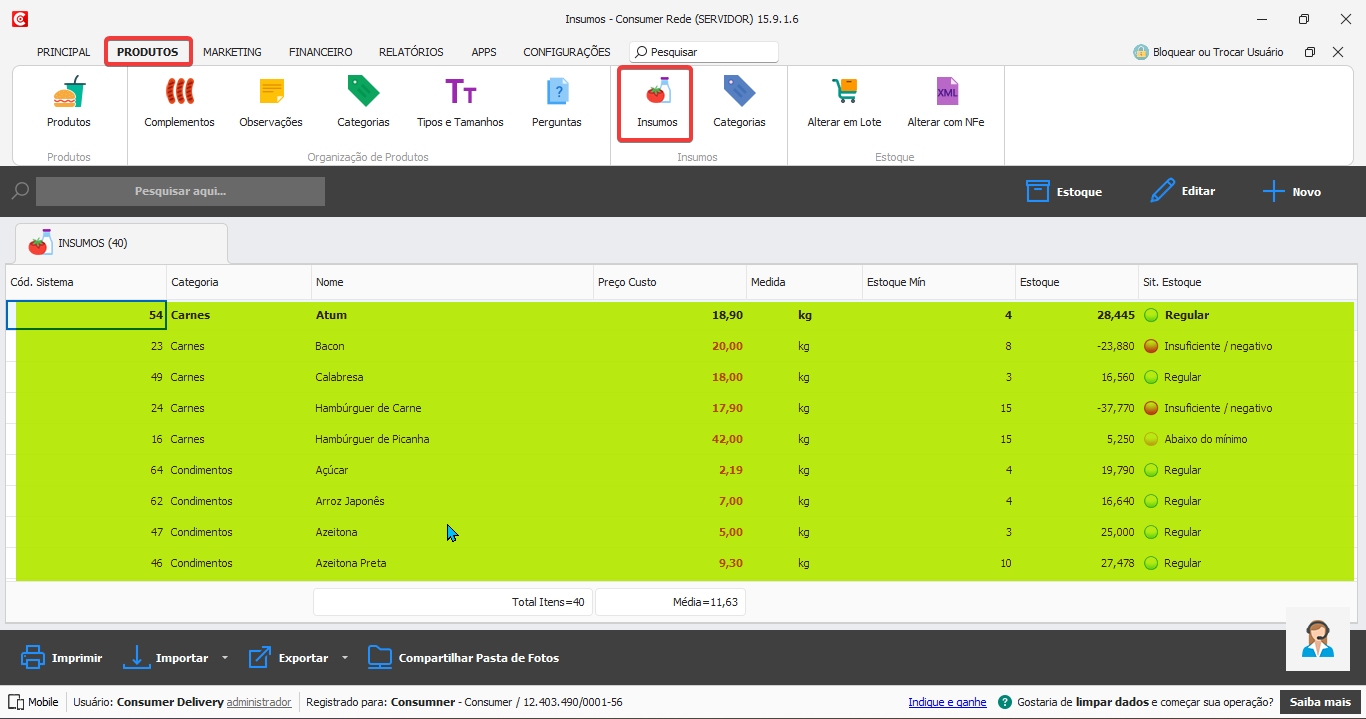
Task: Switch to the FINANCEIRO menu tab
Action: (320, 52)
